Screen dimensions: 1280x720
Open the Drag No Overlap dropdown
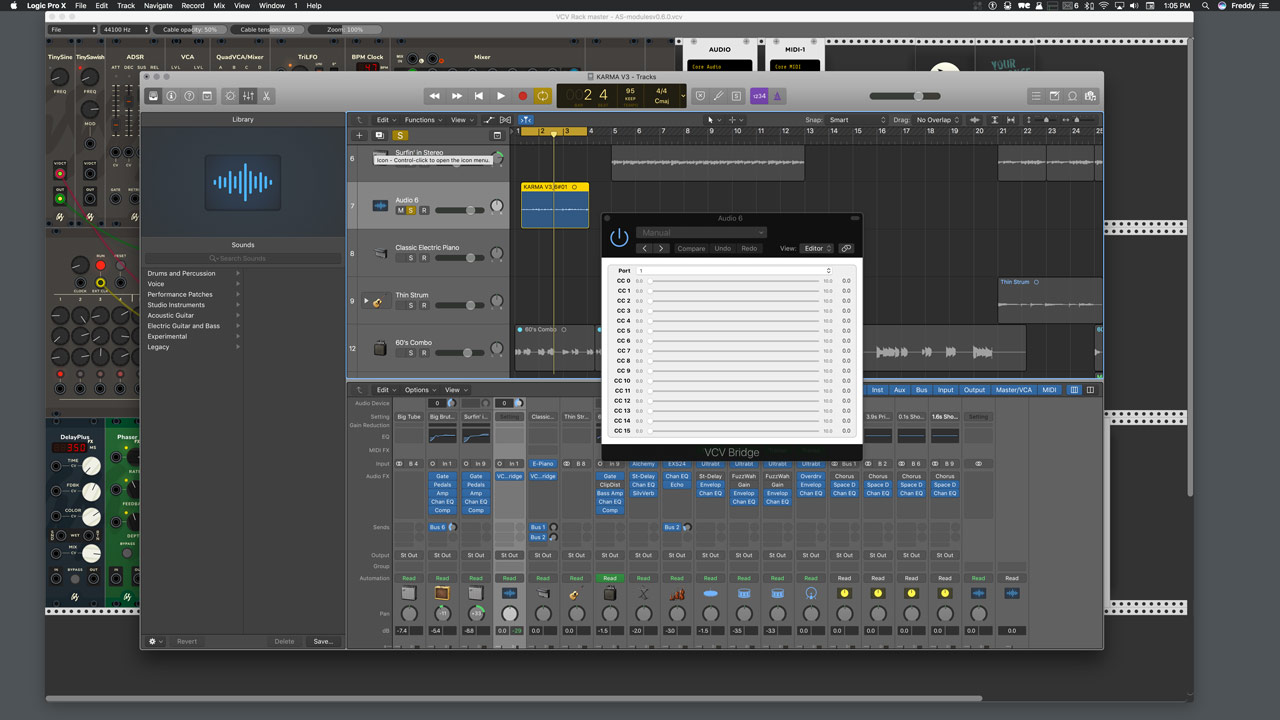tap(939, 120)
